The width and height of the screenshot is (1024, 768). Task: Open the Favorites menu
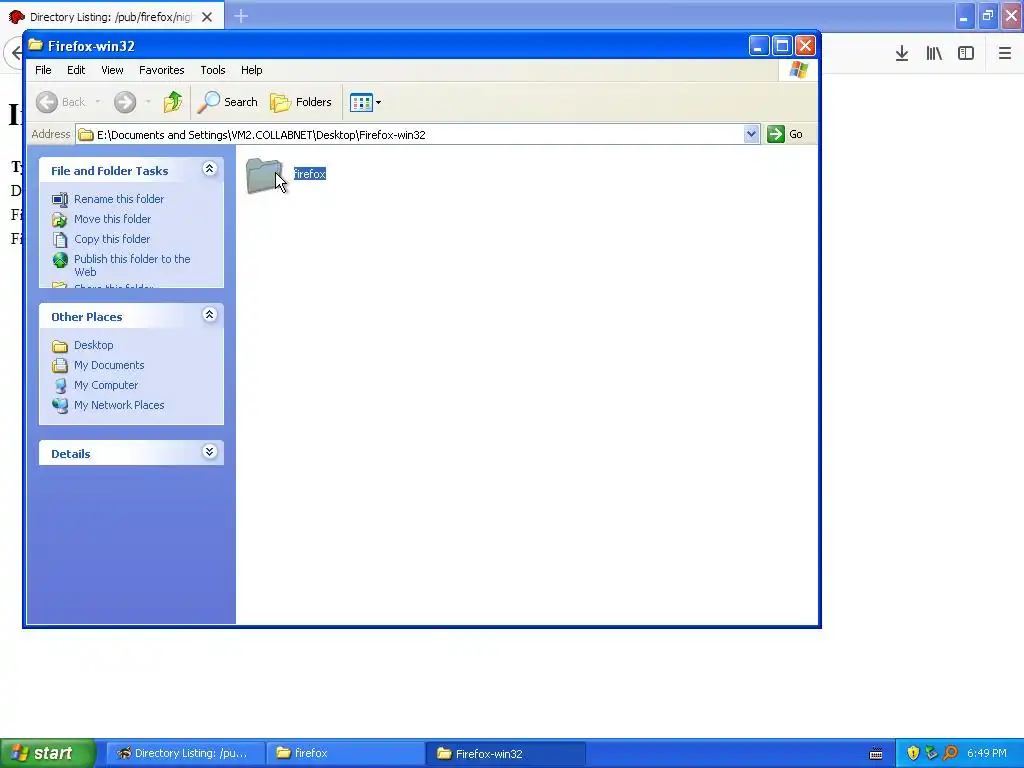[161, 70]
